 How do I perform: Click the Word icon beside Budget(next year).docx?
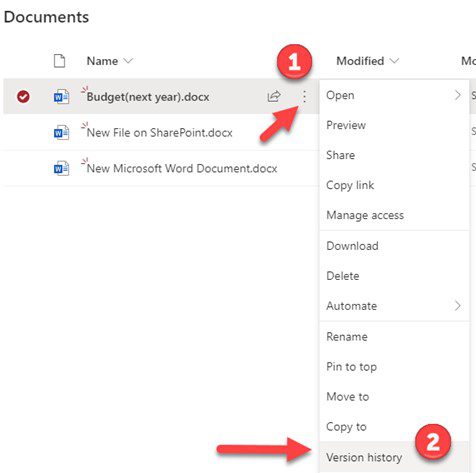click(61, 97)
